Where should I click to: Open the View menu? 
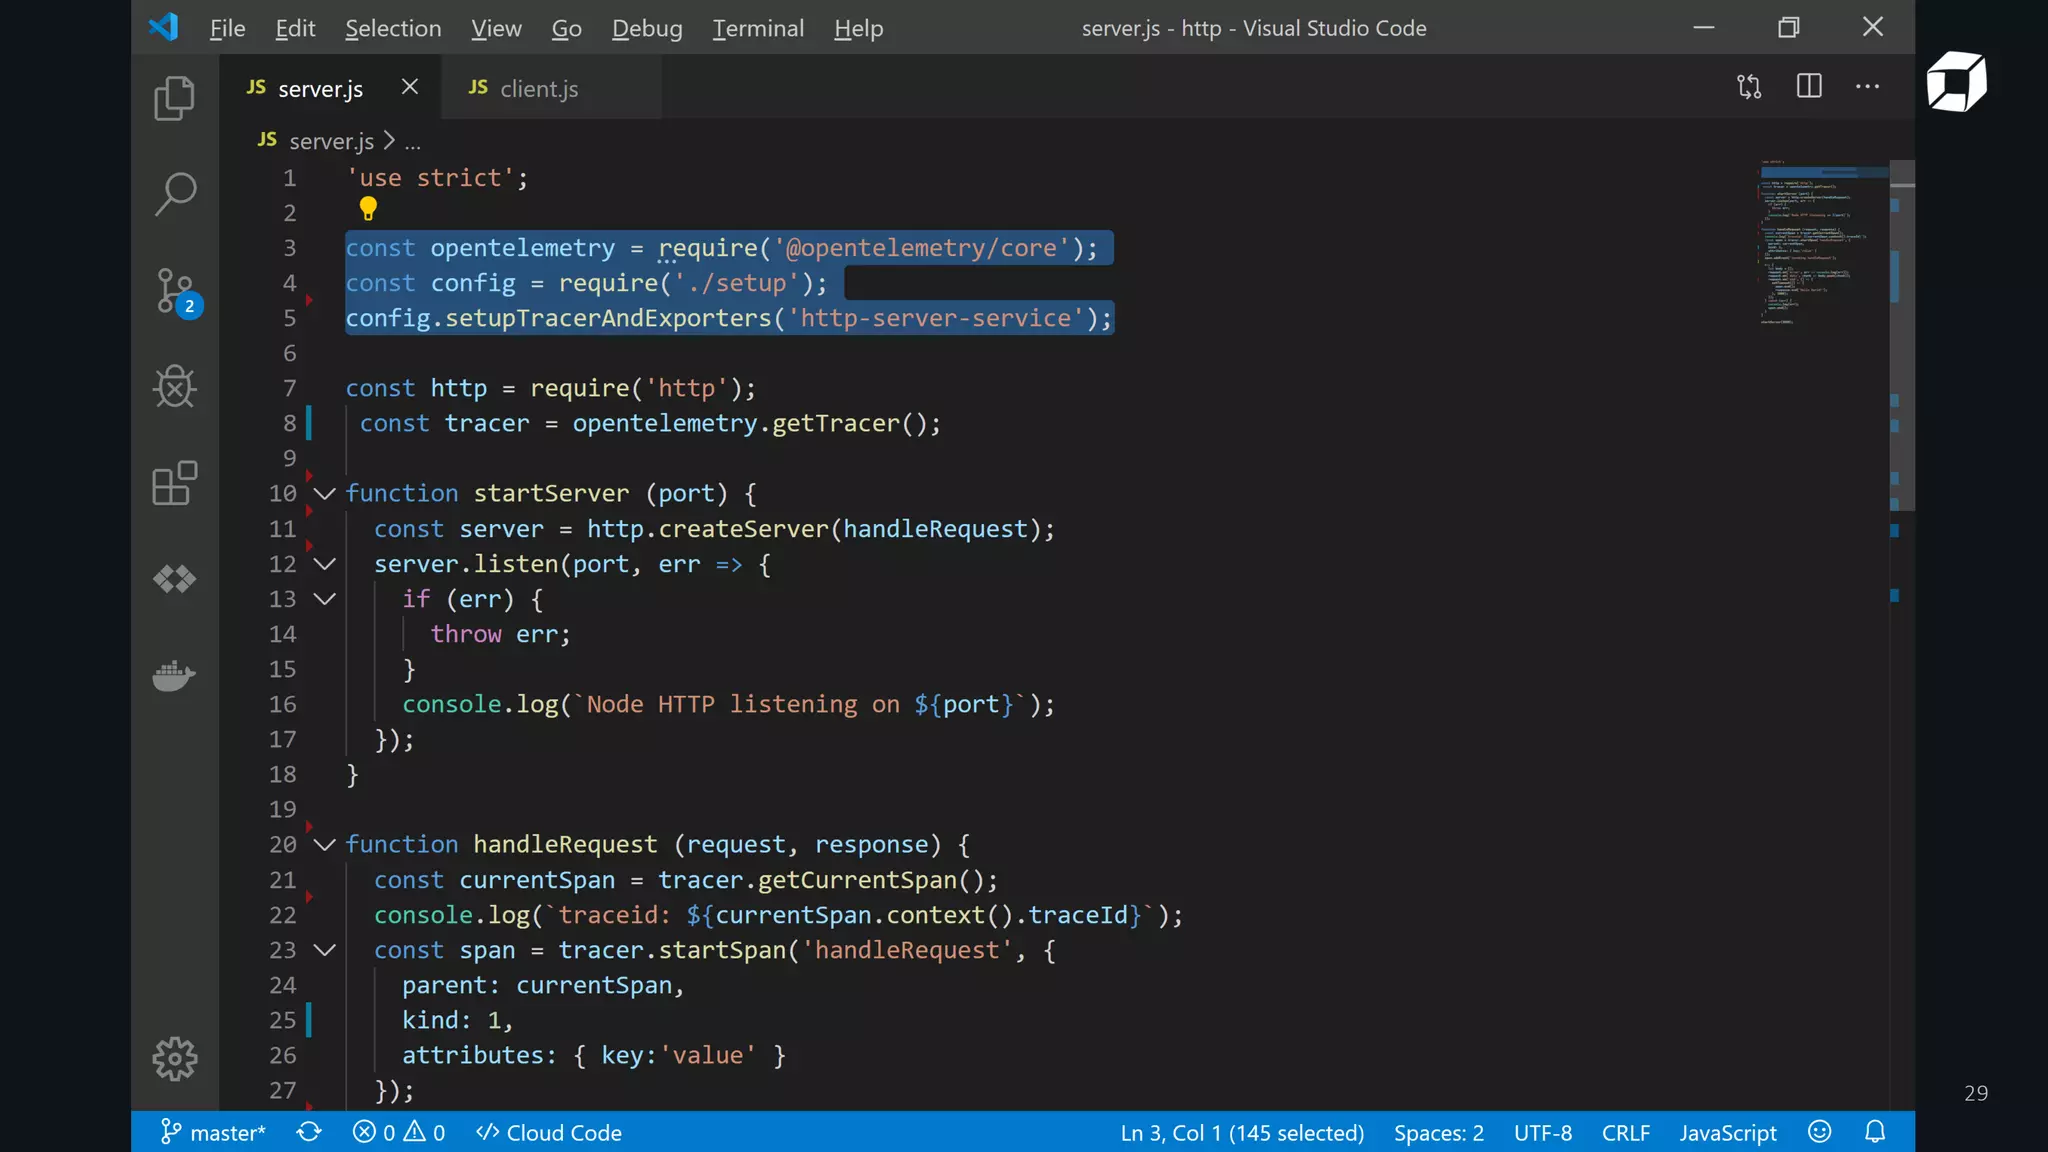[x=496, y=28]
